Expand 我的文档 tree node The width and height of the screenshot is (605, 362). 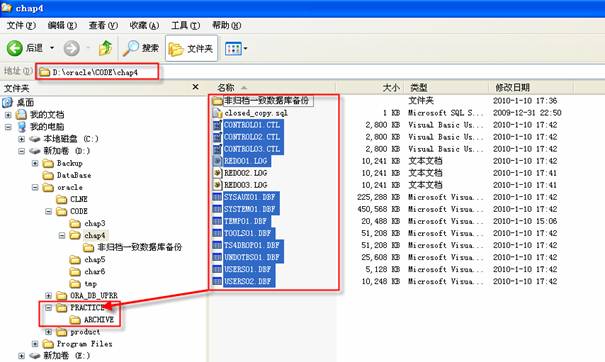coord(8,115)
